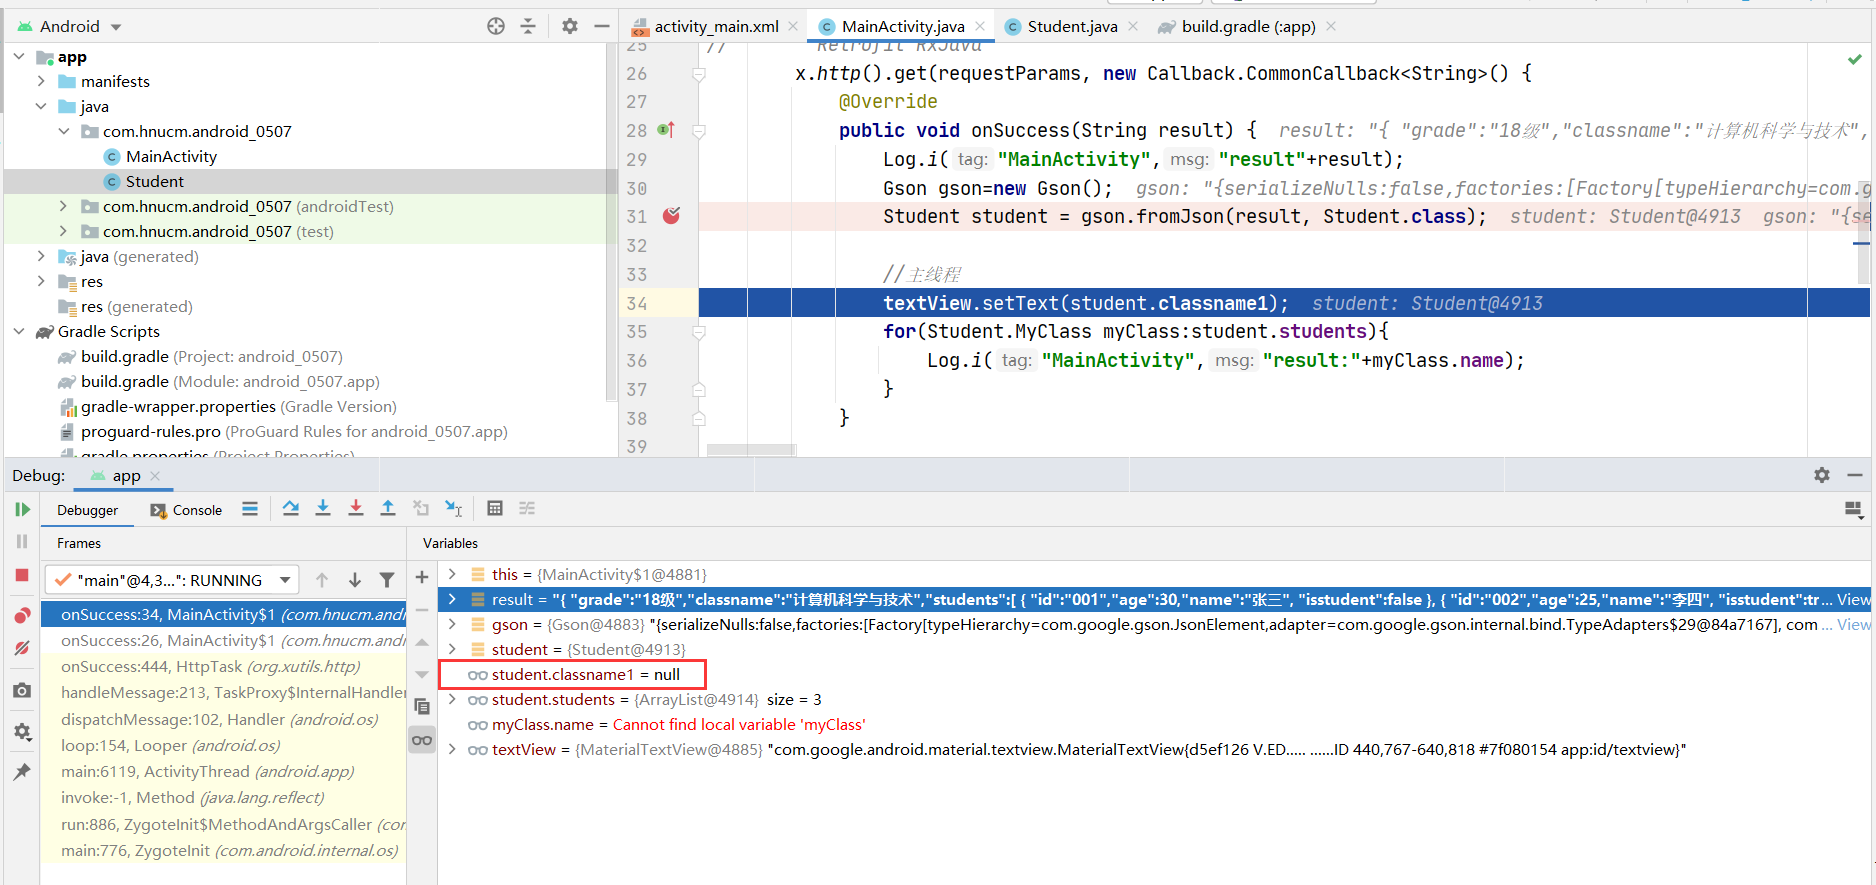Select the app debug session tab

[x=126, y=476]
